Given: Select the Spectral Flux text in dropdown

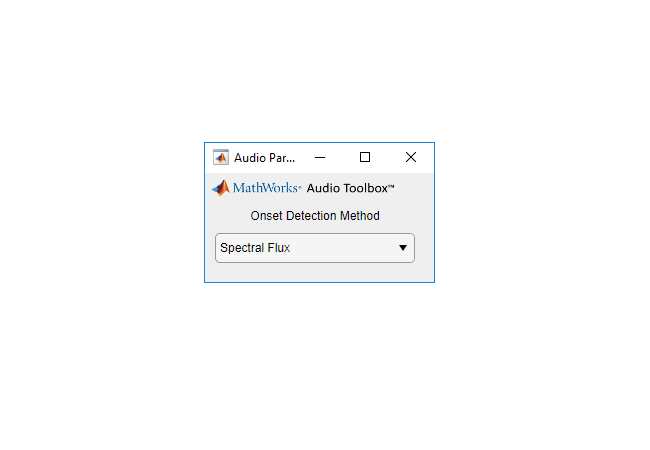Looking at the screenshot, I should tap(255, 248).
